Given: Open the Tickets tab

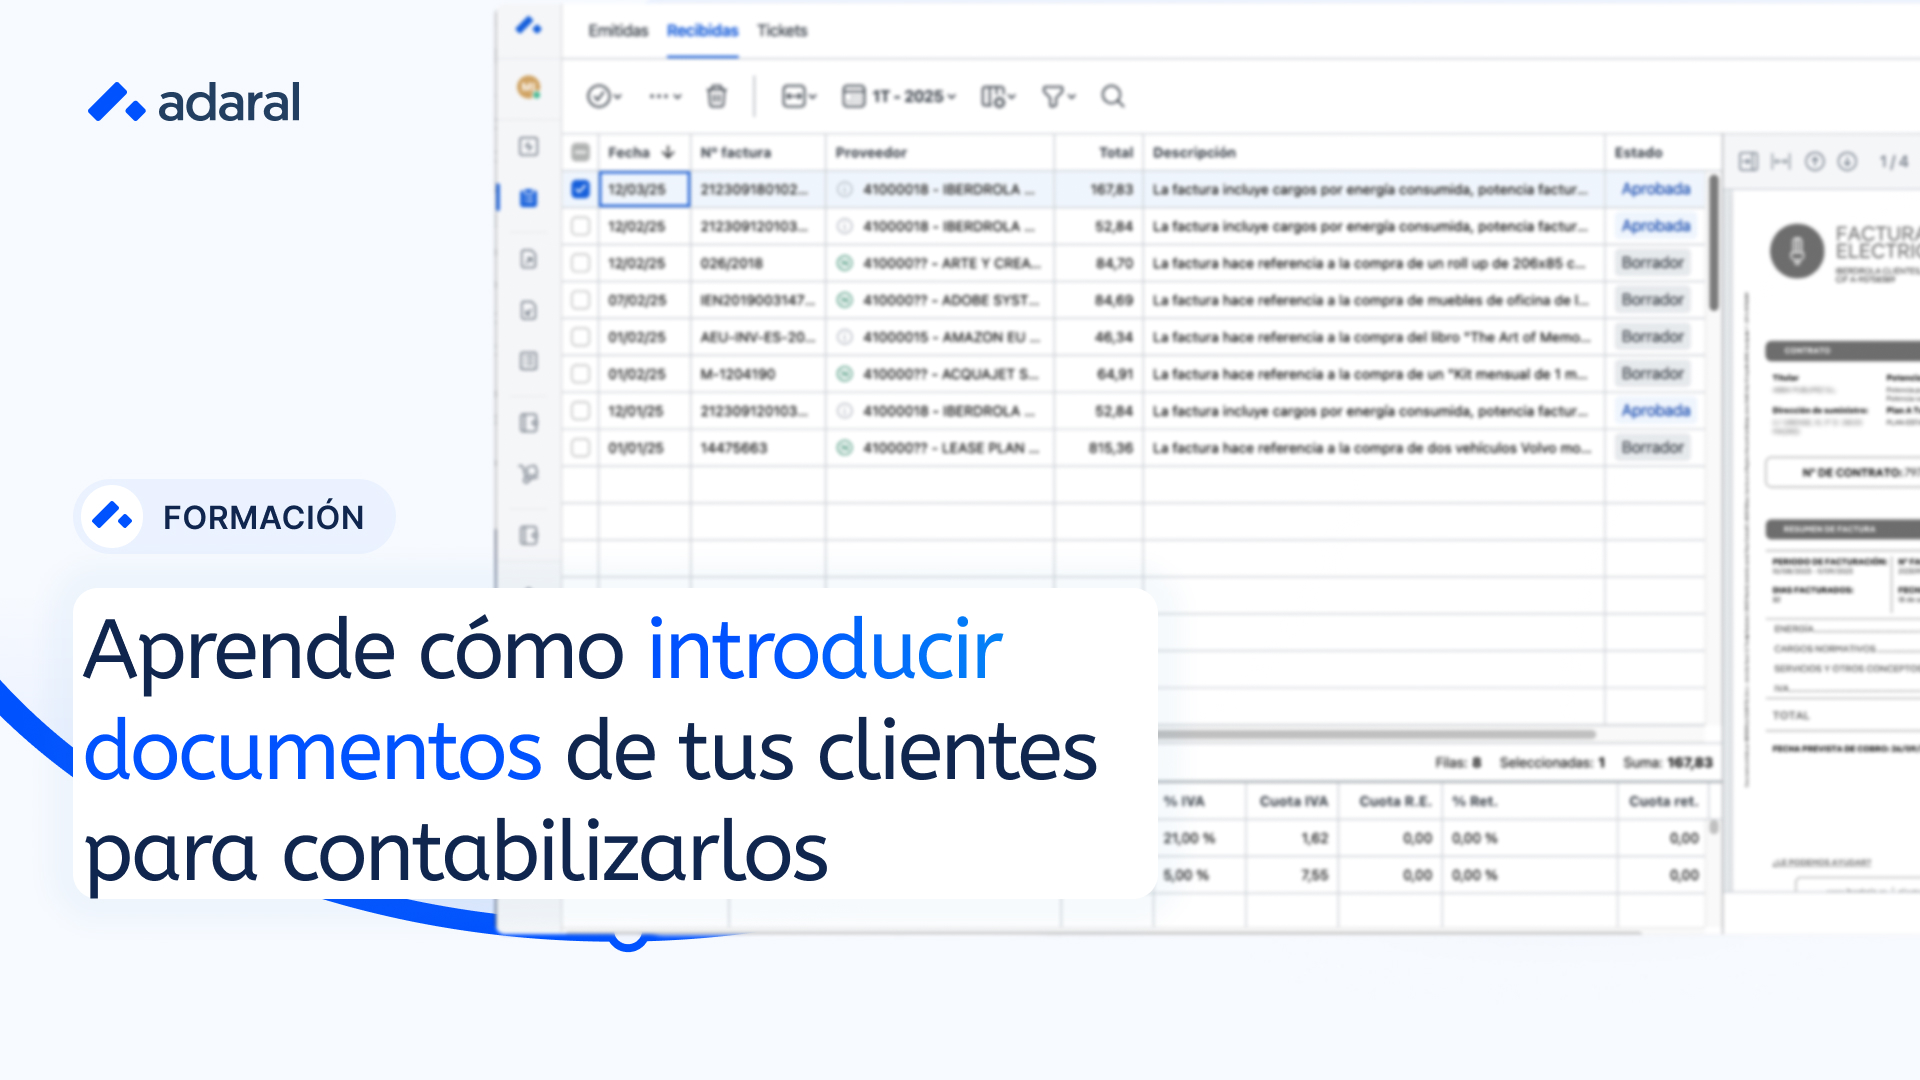Looking at the screenshot, I should tap(782, 30).
